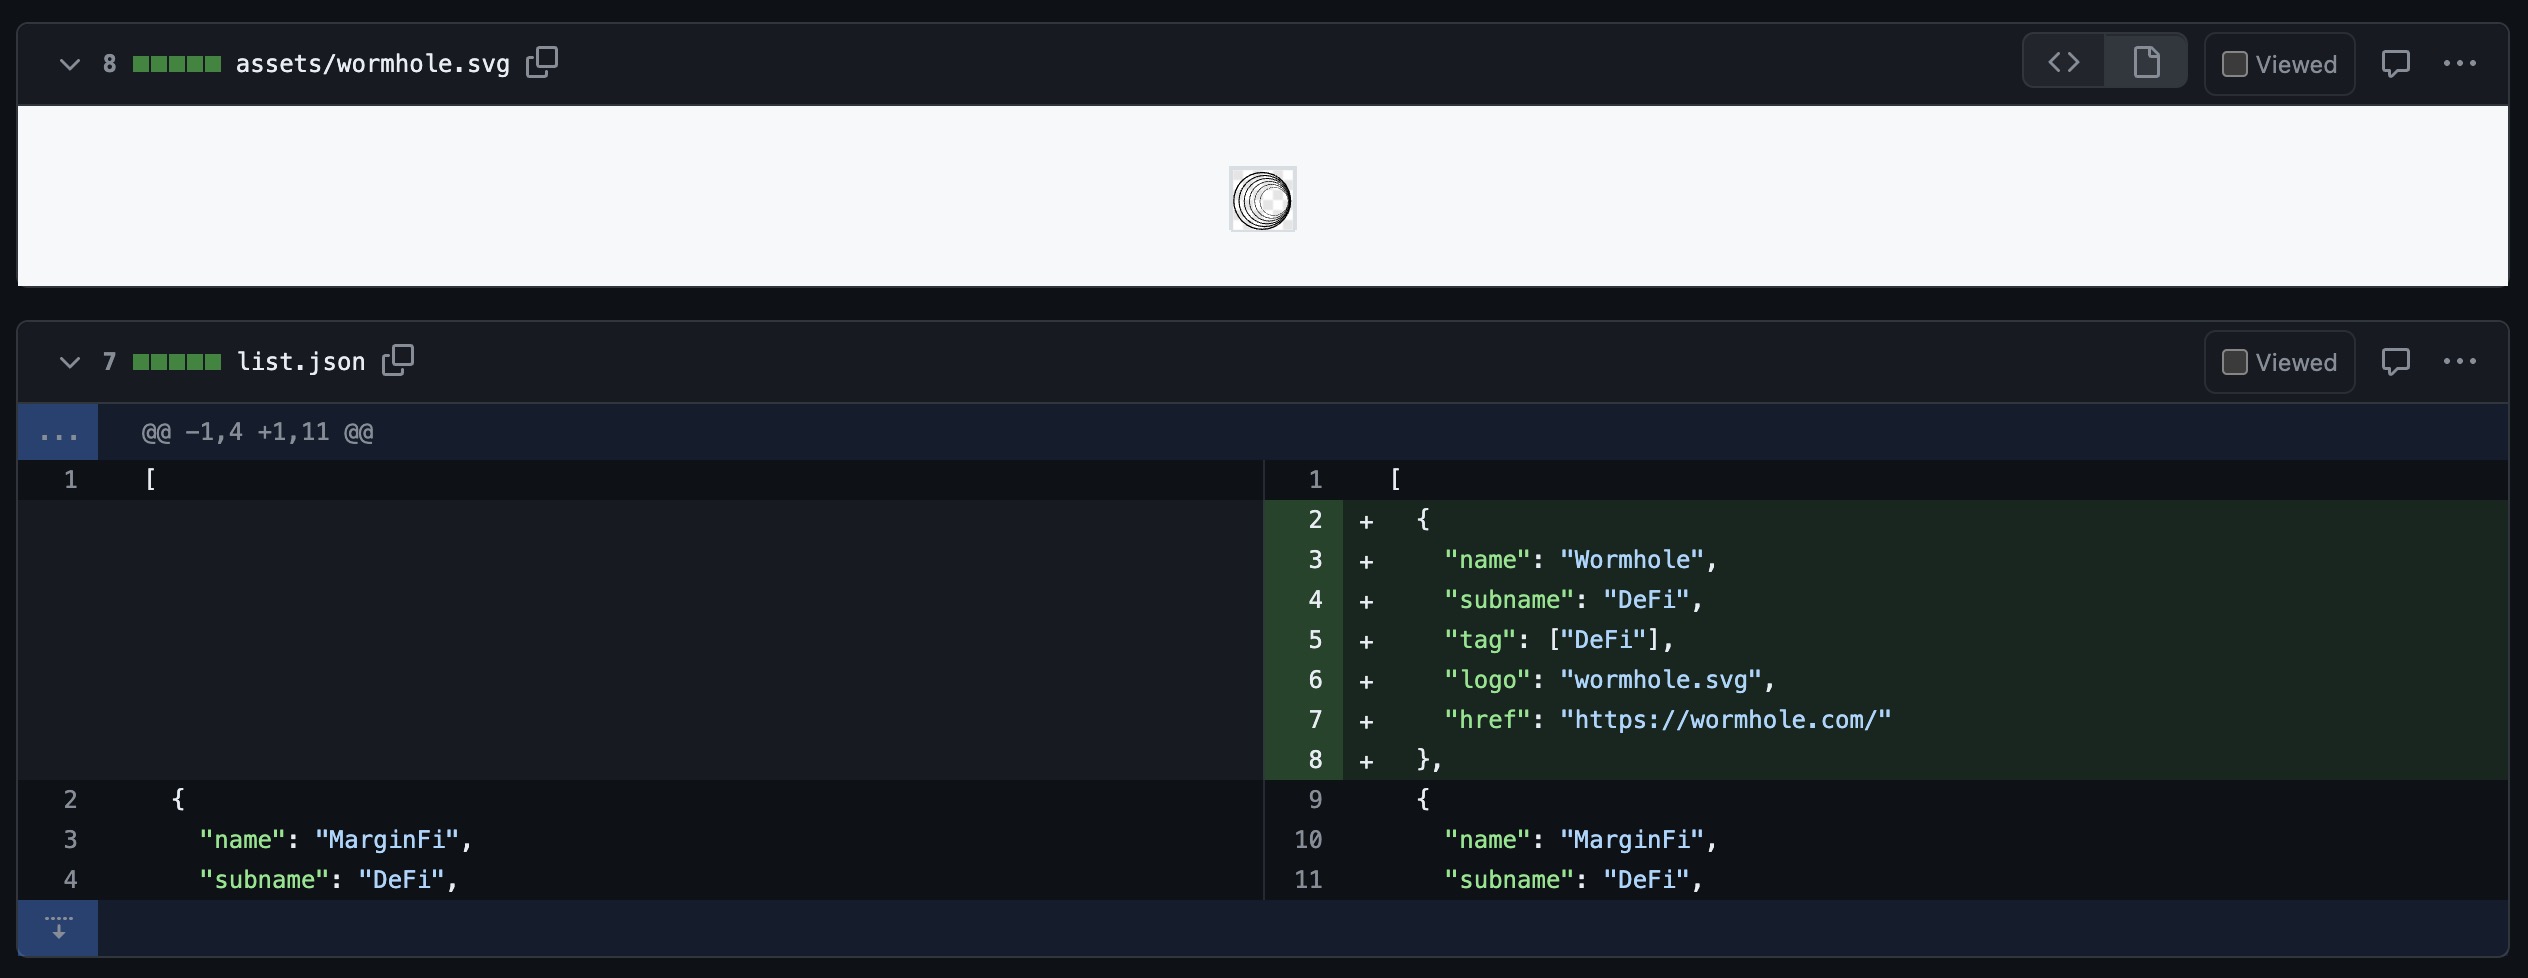Select added line number 4
The height and width of the screenshot is (978, 2528).
point(1304,600)
